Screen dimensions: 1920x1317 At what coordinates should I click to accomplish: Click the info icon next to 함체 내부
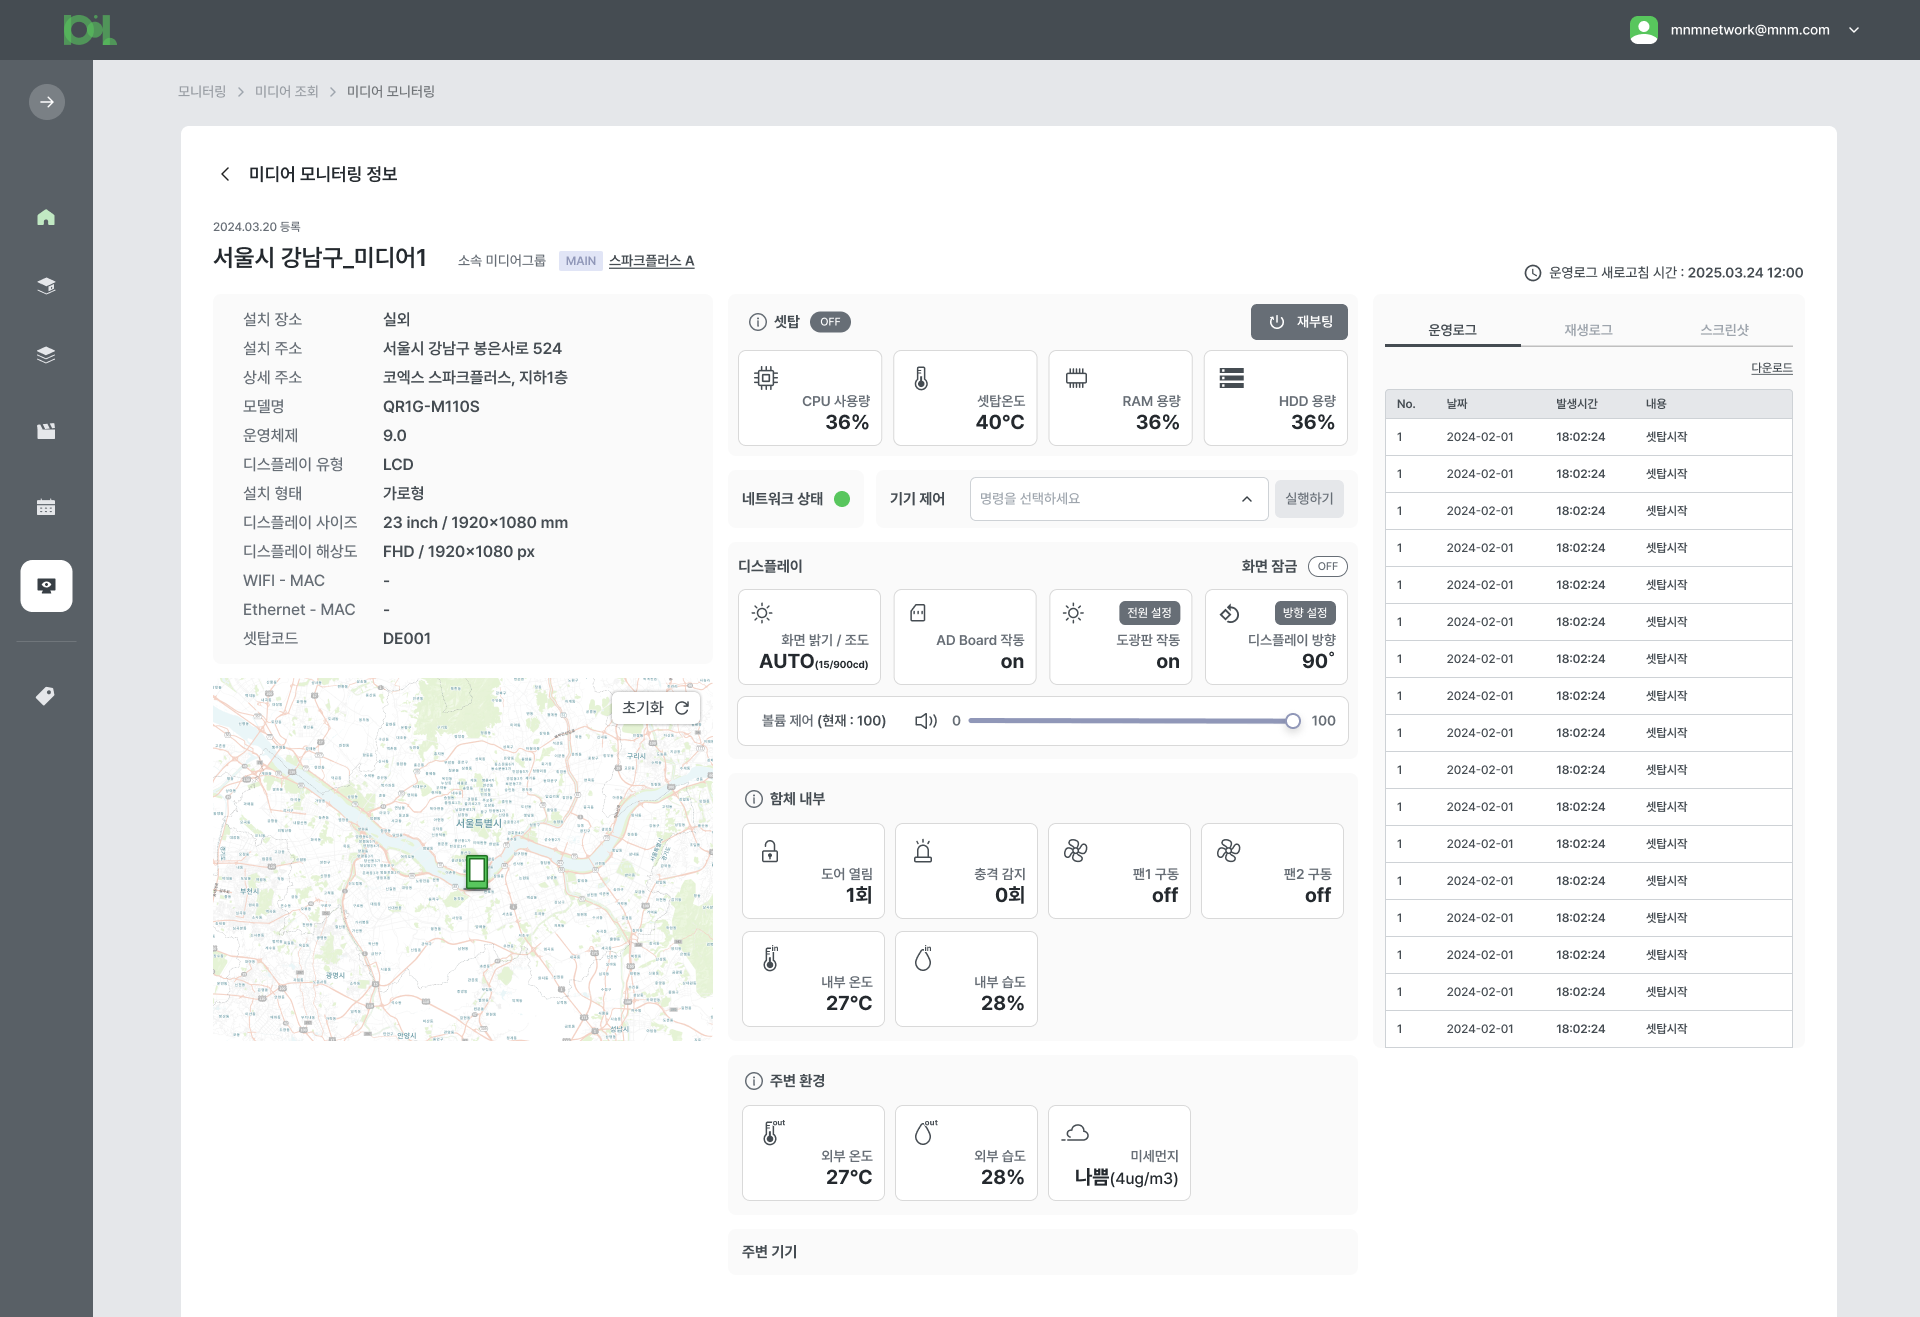pyautogui.click(x=754, y=799)
